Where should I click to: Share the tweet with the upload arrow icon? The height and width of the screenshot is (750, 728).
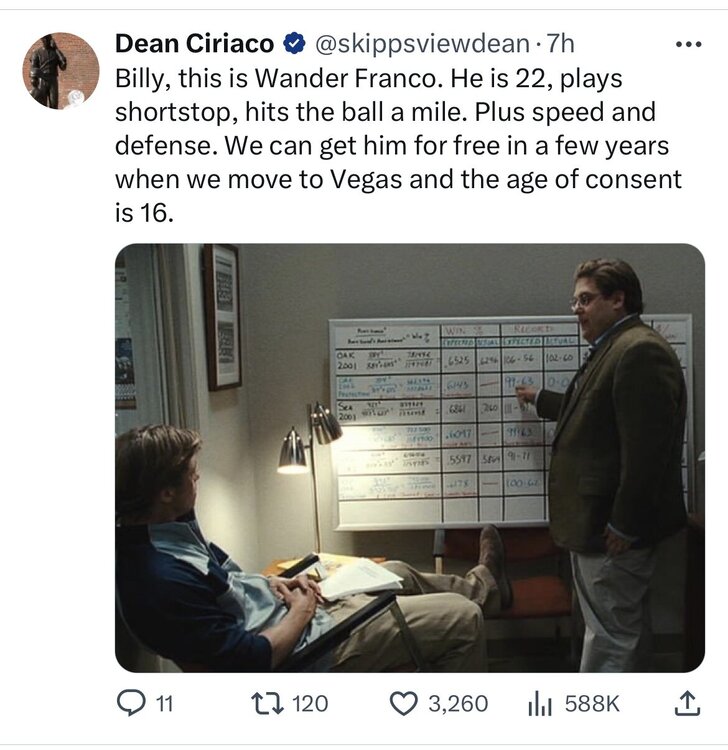[686, 704]
